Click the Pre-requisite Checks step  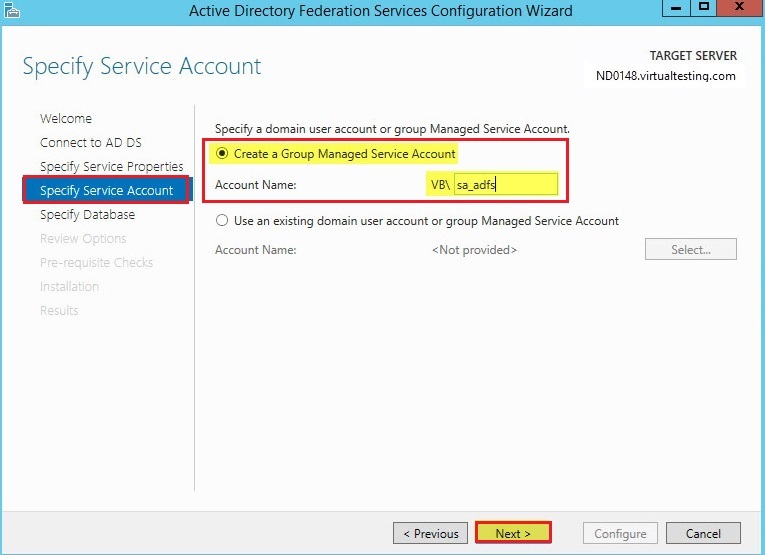point(97,262)
